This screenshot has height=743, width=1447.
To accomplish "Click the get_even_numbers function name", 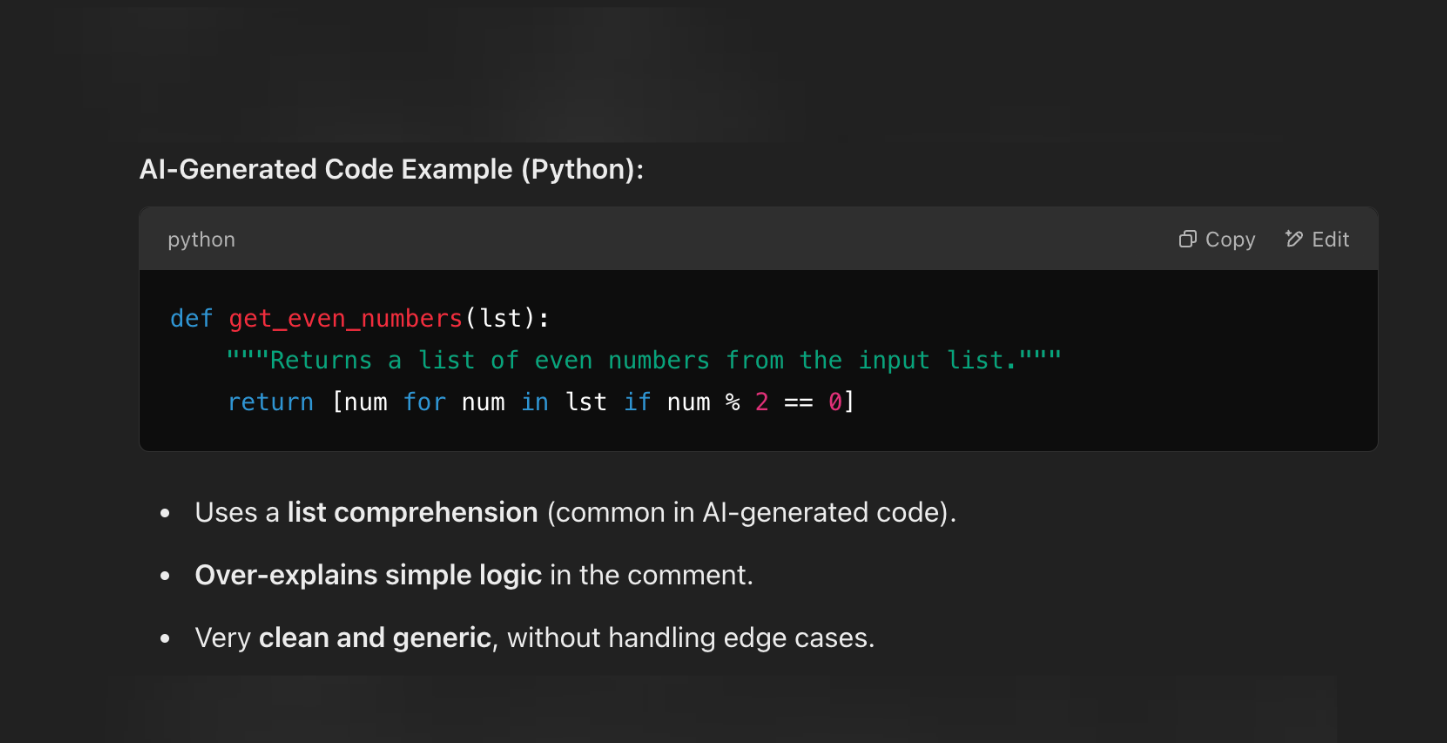I will tap(345, 319).
